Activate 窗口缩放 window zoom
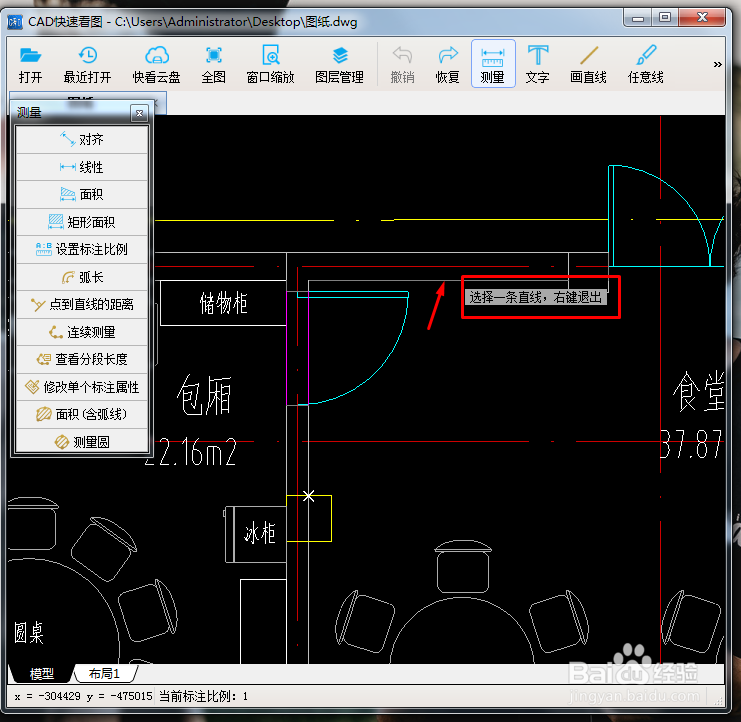The height and width of the screenshot is (722, 741). (270, 65)
